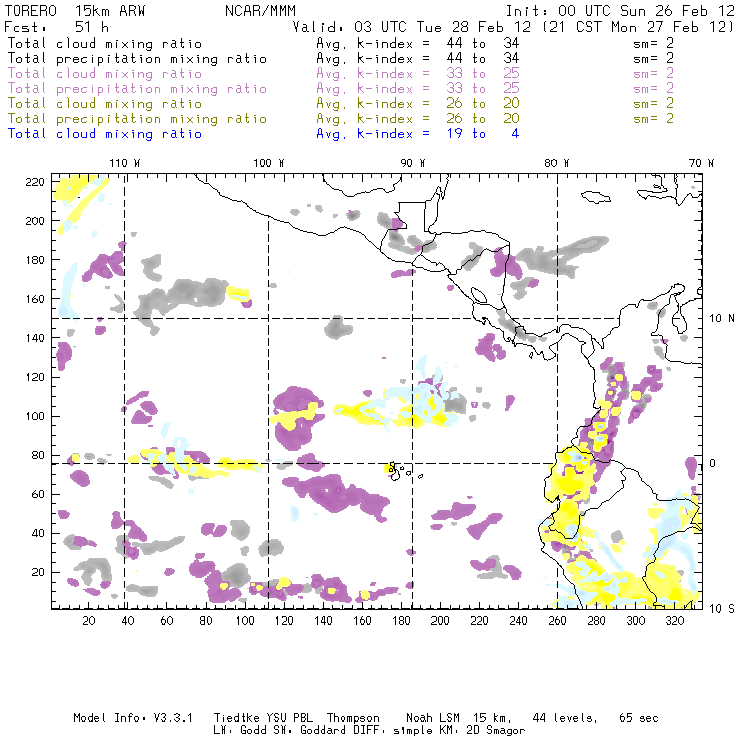Click the black "Total cloud mixing ratio" legend label
Screen dimensions: 740x740
click(105, 43)
